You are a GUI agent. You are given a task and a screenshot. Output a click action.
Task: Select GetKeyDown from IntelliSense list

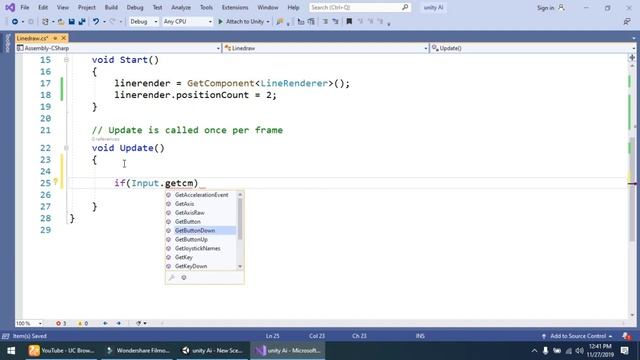[201, 266]
